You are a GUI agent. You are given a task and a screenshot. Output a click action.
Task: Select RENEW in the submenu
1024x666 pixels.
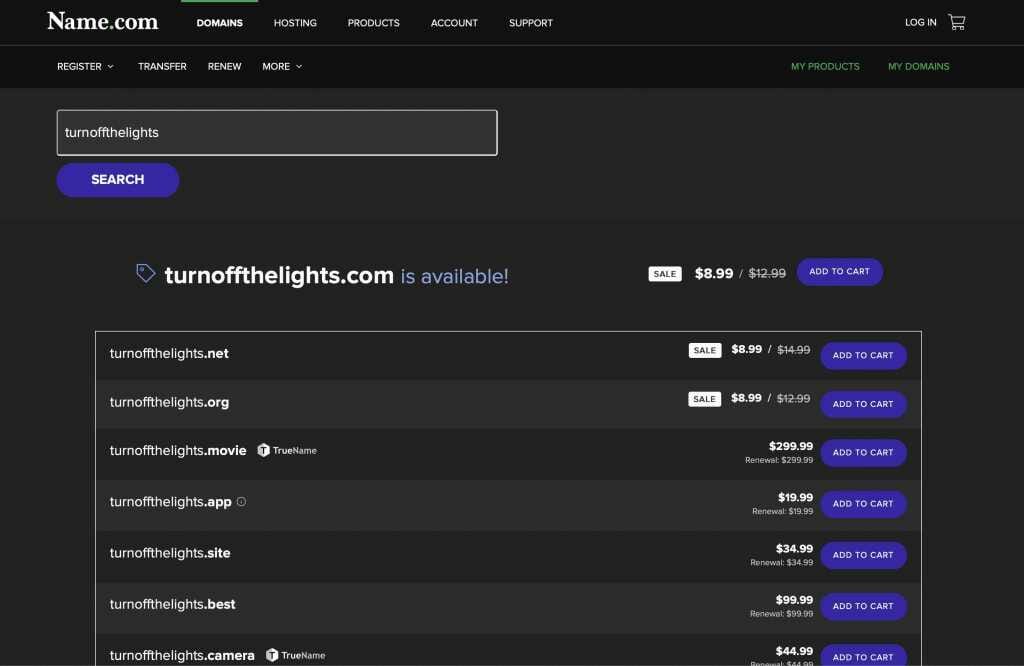pos(225,67)
